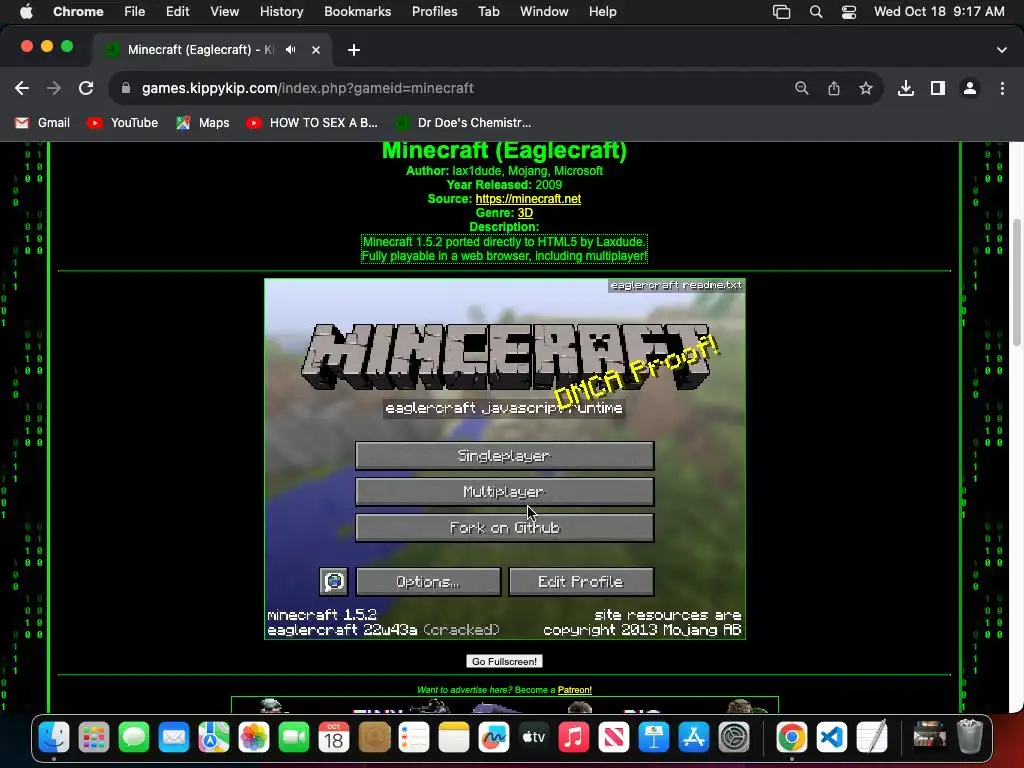Viewport: 1024px width, 768px height.
Task: Open Finder from the Dock
Action: pyautogui.click(x=54, y=737)
